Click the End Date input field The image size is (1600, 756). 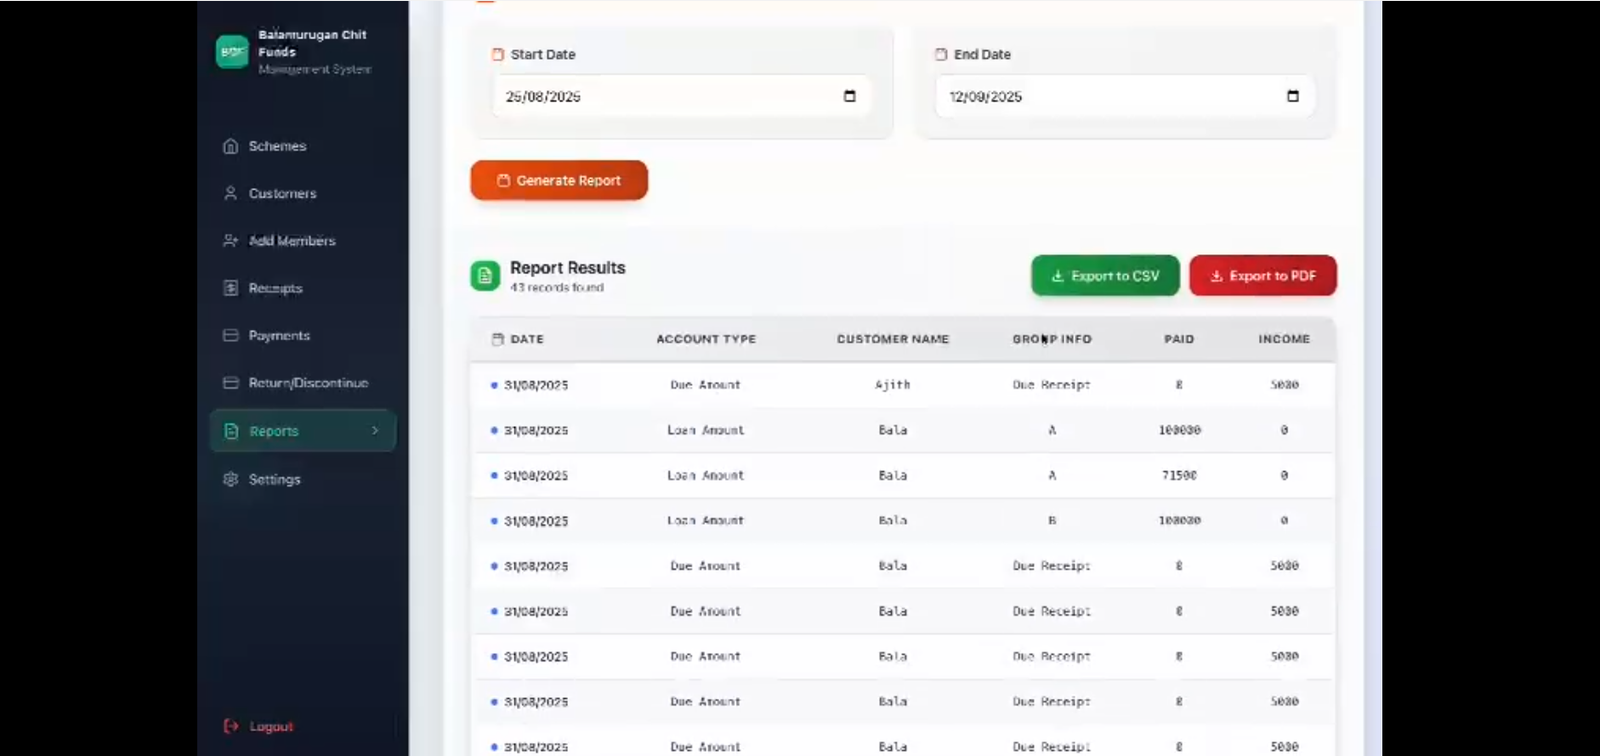[1124, 96]
